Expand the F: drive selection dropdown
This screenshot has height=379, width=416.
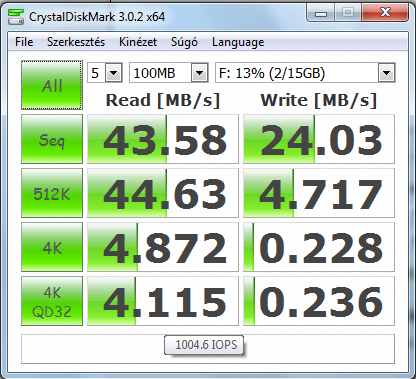coord(387,73)
